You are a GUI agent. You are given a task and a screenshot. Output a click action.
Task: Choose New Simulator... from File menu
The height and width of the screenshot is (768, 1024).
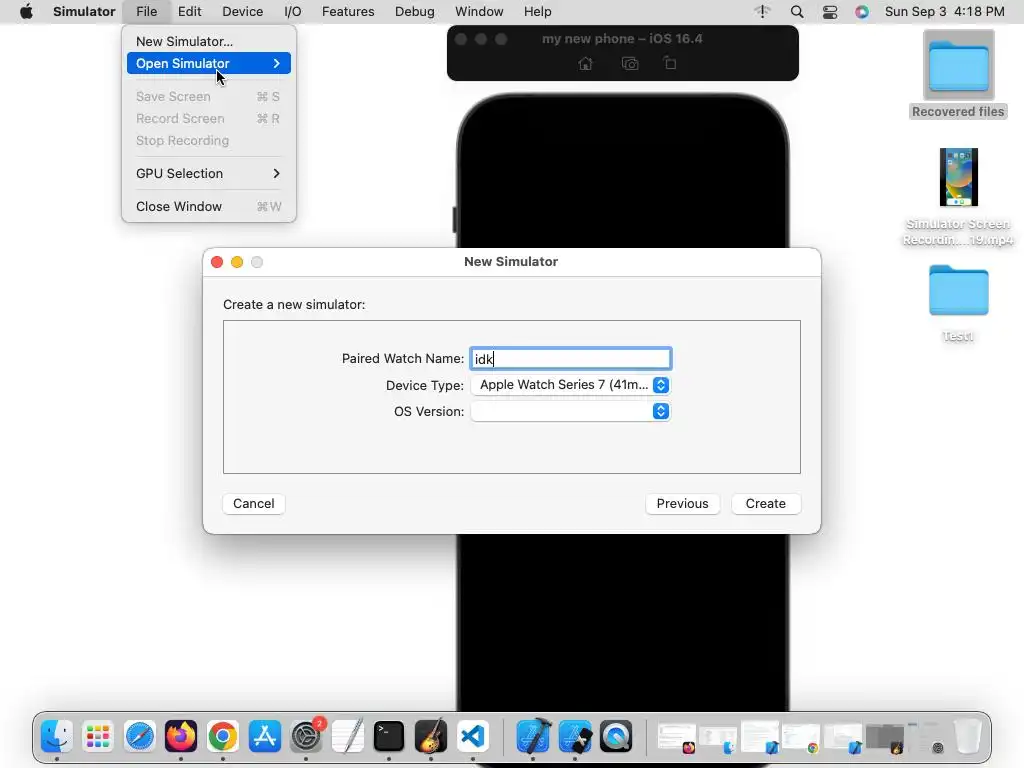pos(208,41)
